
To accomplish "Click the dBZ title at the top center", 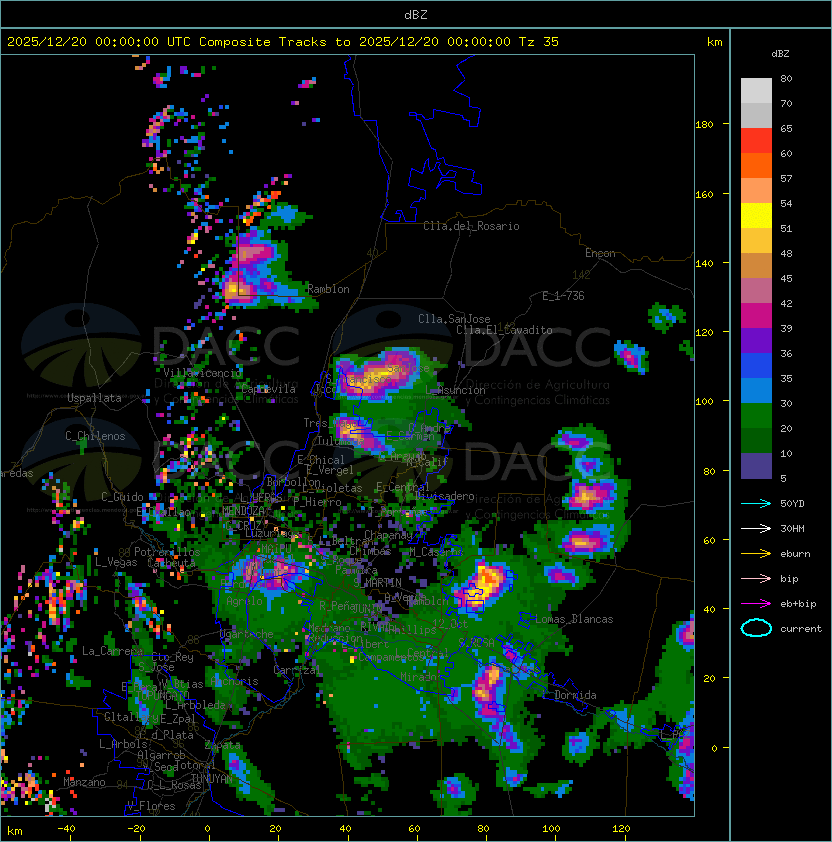I will pyautogui.click(x=415, y=14).
